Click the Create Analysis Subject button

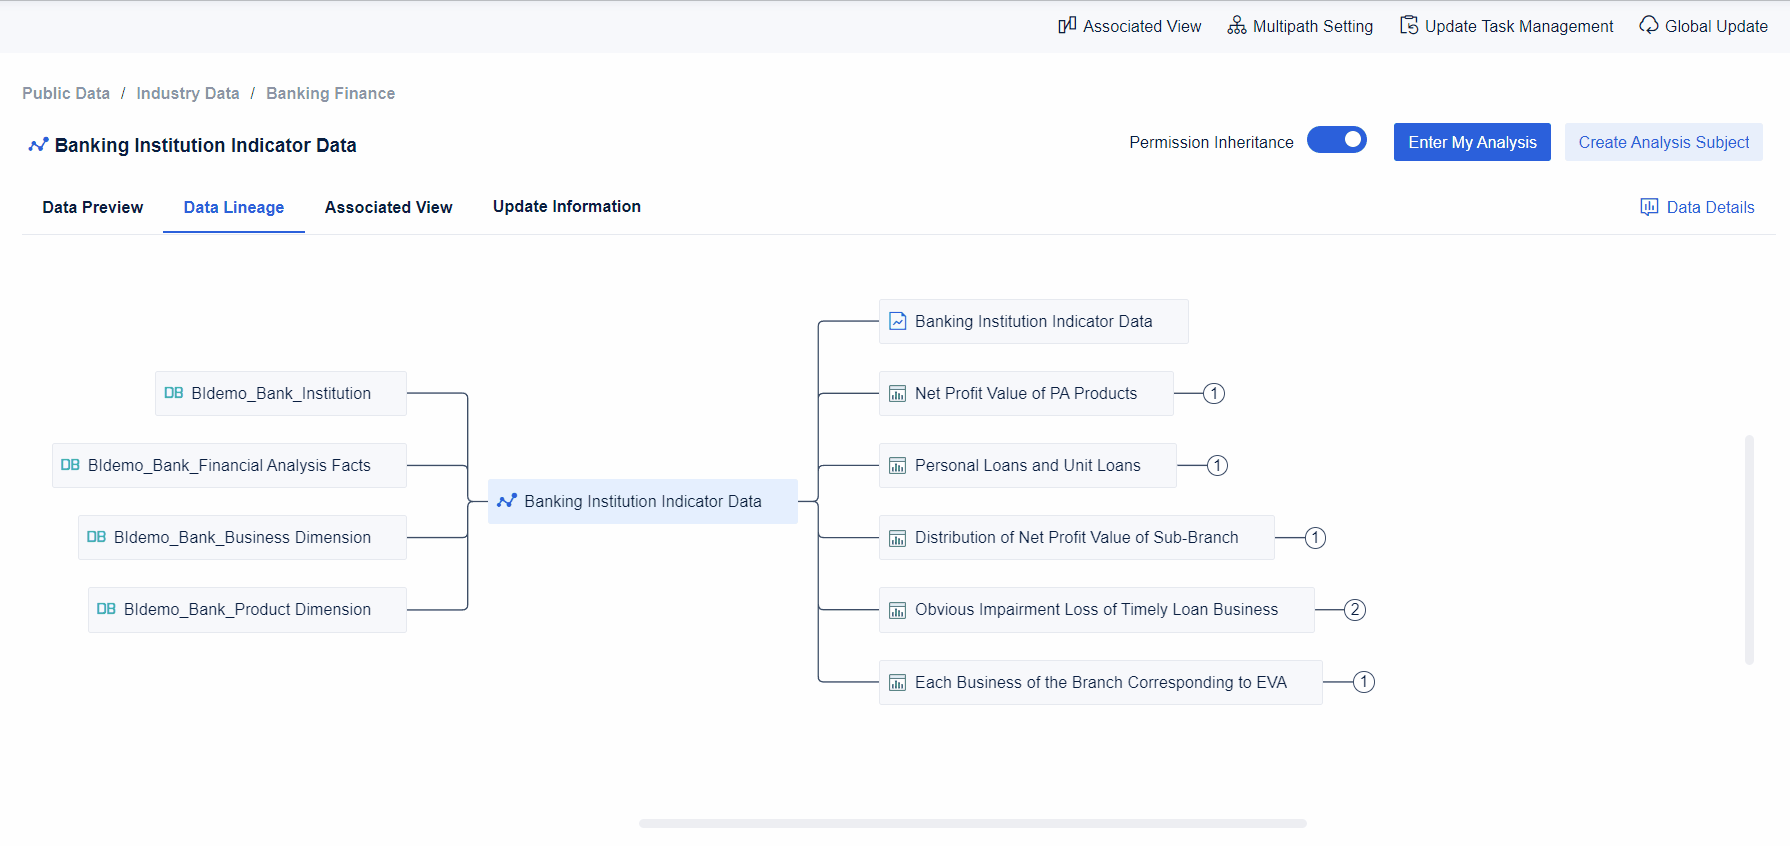pyautogui.click(x=1663, y=142)
